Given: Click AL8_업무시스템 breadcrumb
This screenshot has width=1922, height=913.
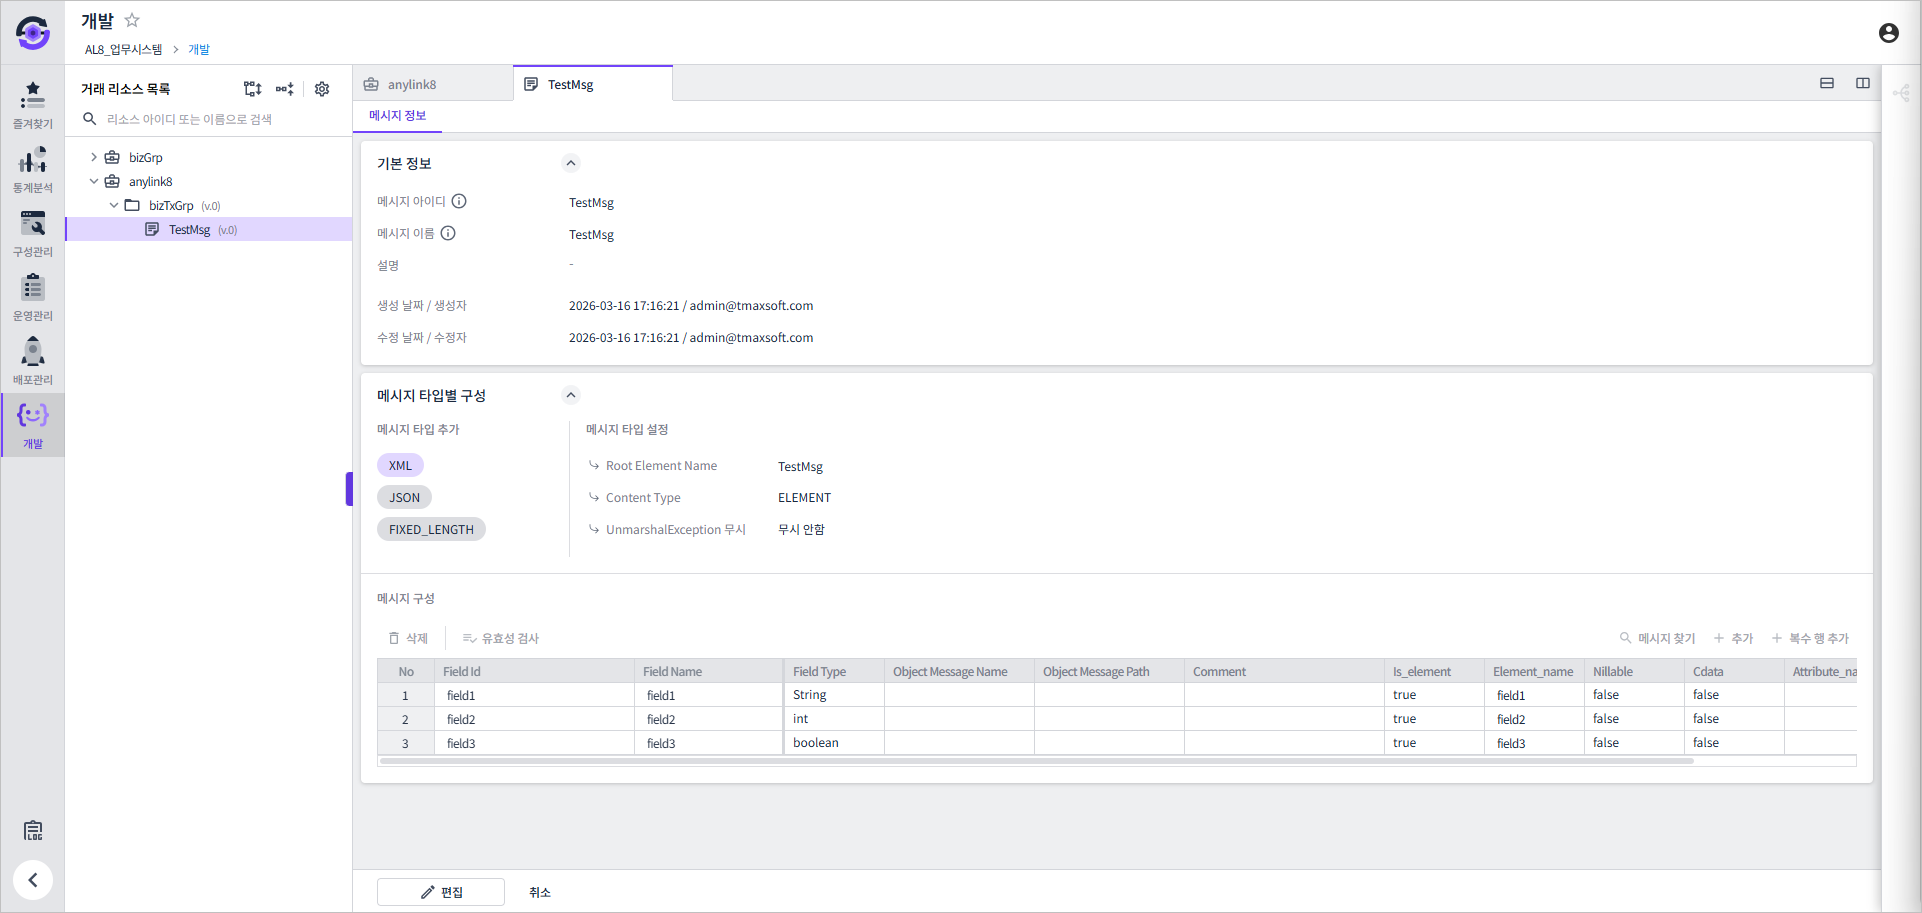Looking at the screenshot, I should (123, 49).
